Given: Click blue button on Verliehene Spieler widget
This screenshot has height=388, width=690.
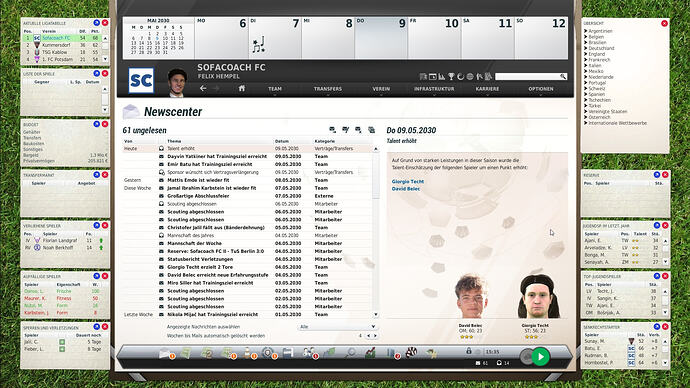Looking at the screenshot, I should click(x=96, y=226).
